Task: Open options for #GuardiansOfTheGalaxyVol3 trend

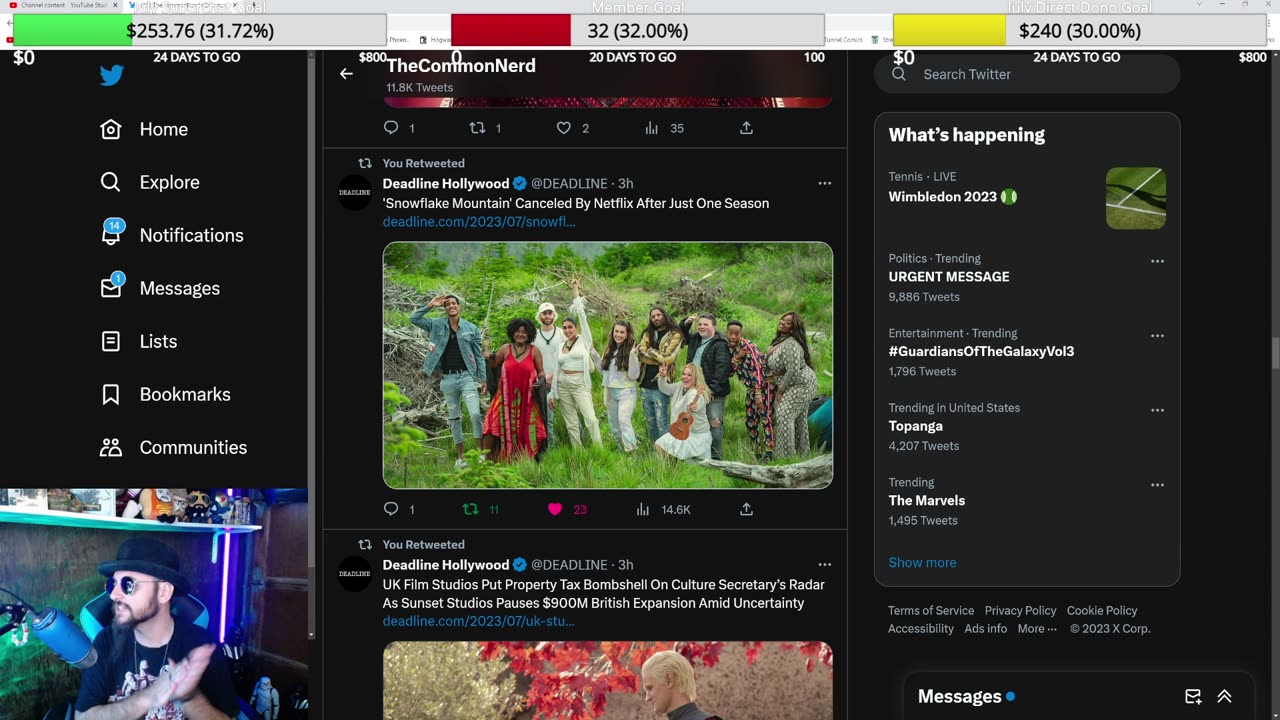Action: click(1157, 336)
